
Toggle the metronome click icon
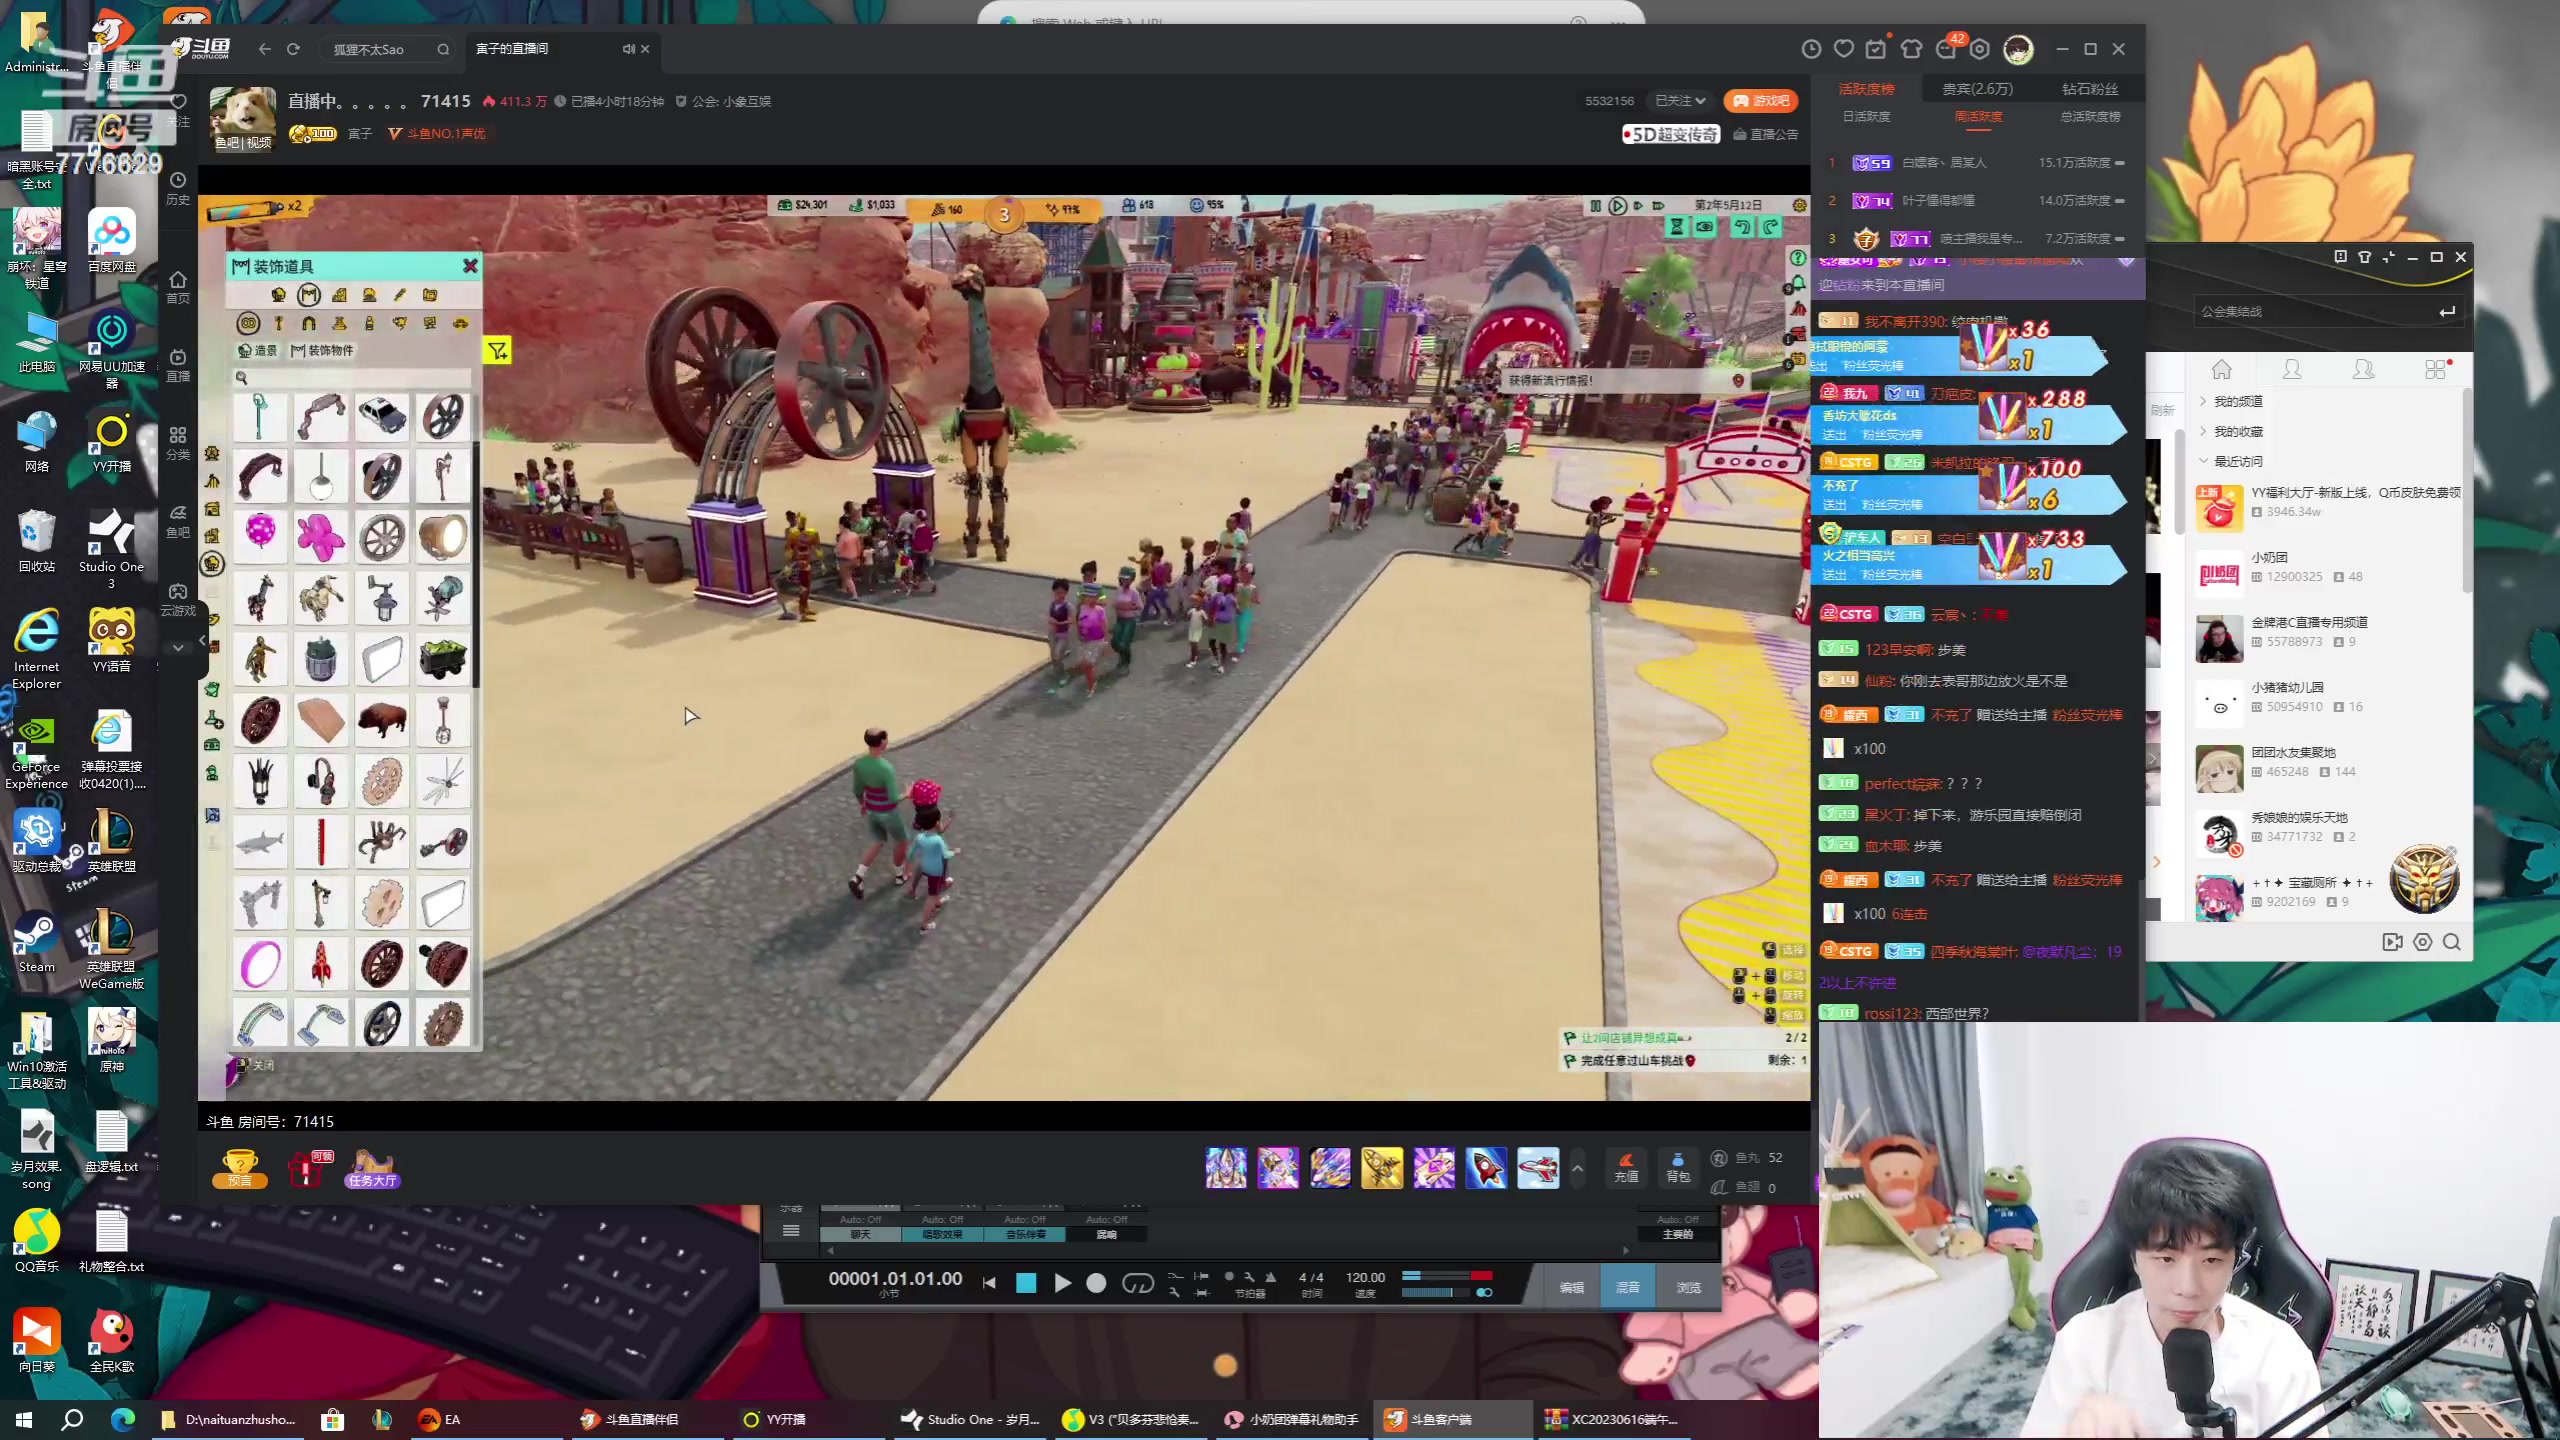1270,1277
